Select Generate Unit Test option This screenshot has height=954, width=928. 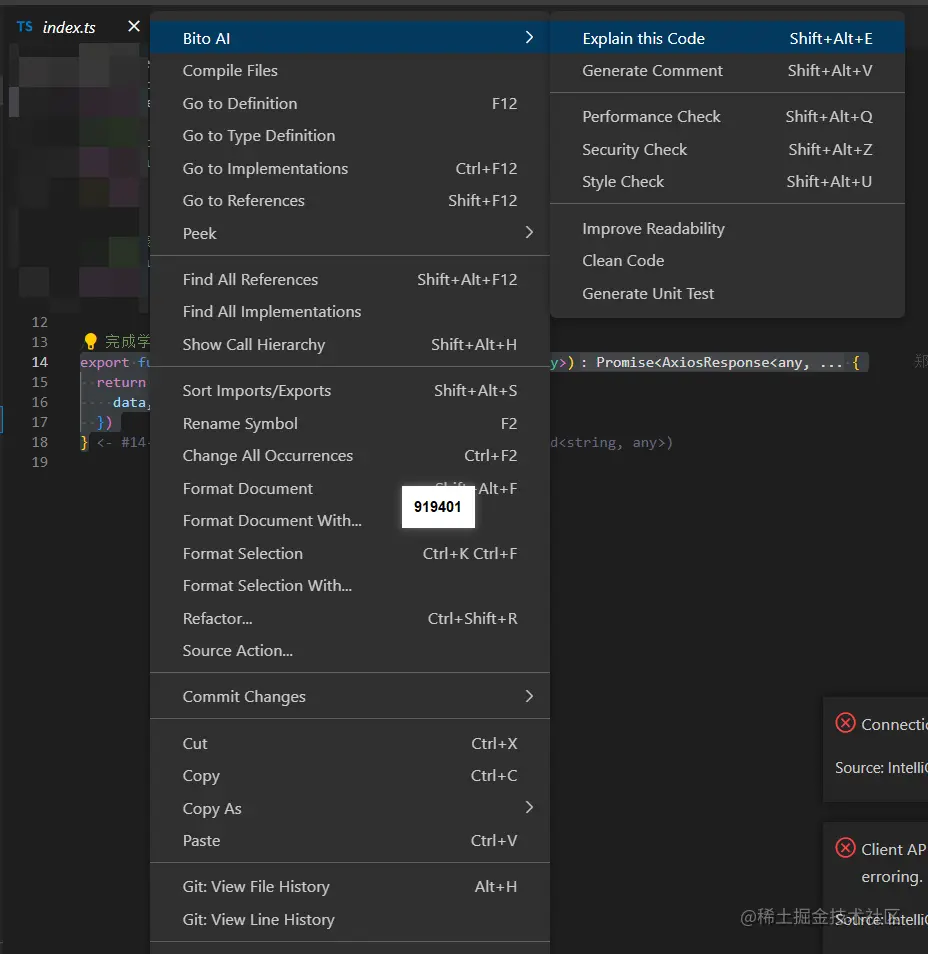(x=727, y=293)
